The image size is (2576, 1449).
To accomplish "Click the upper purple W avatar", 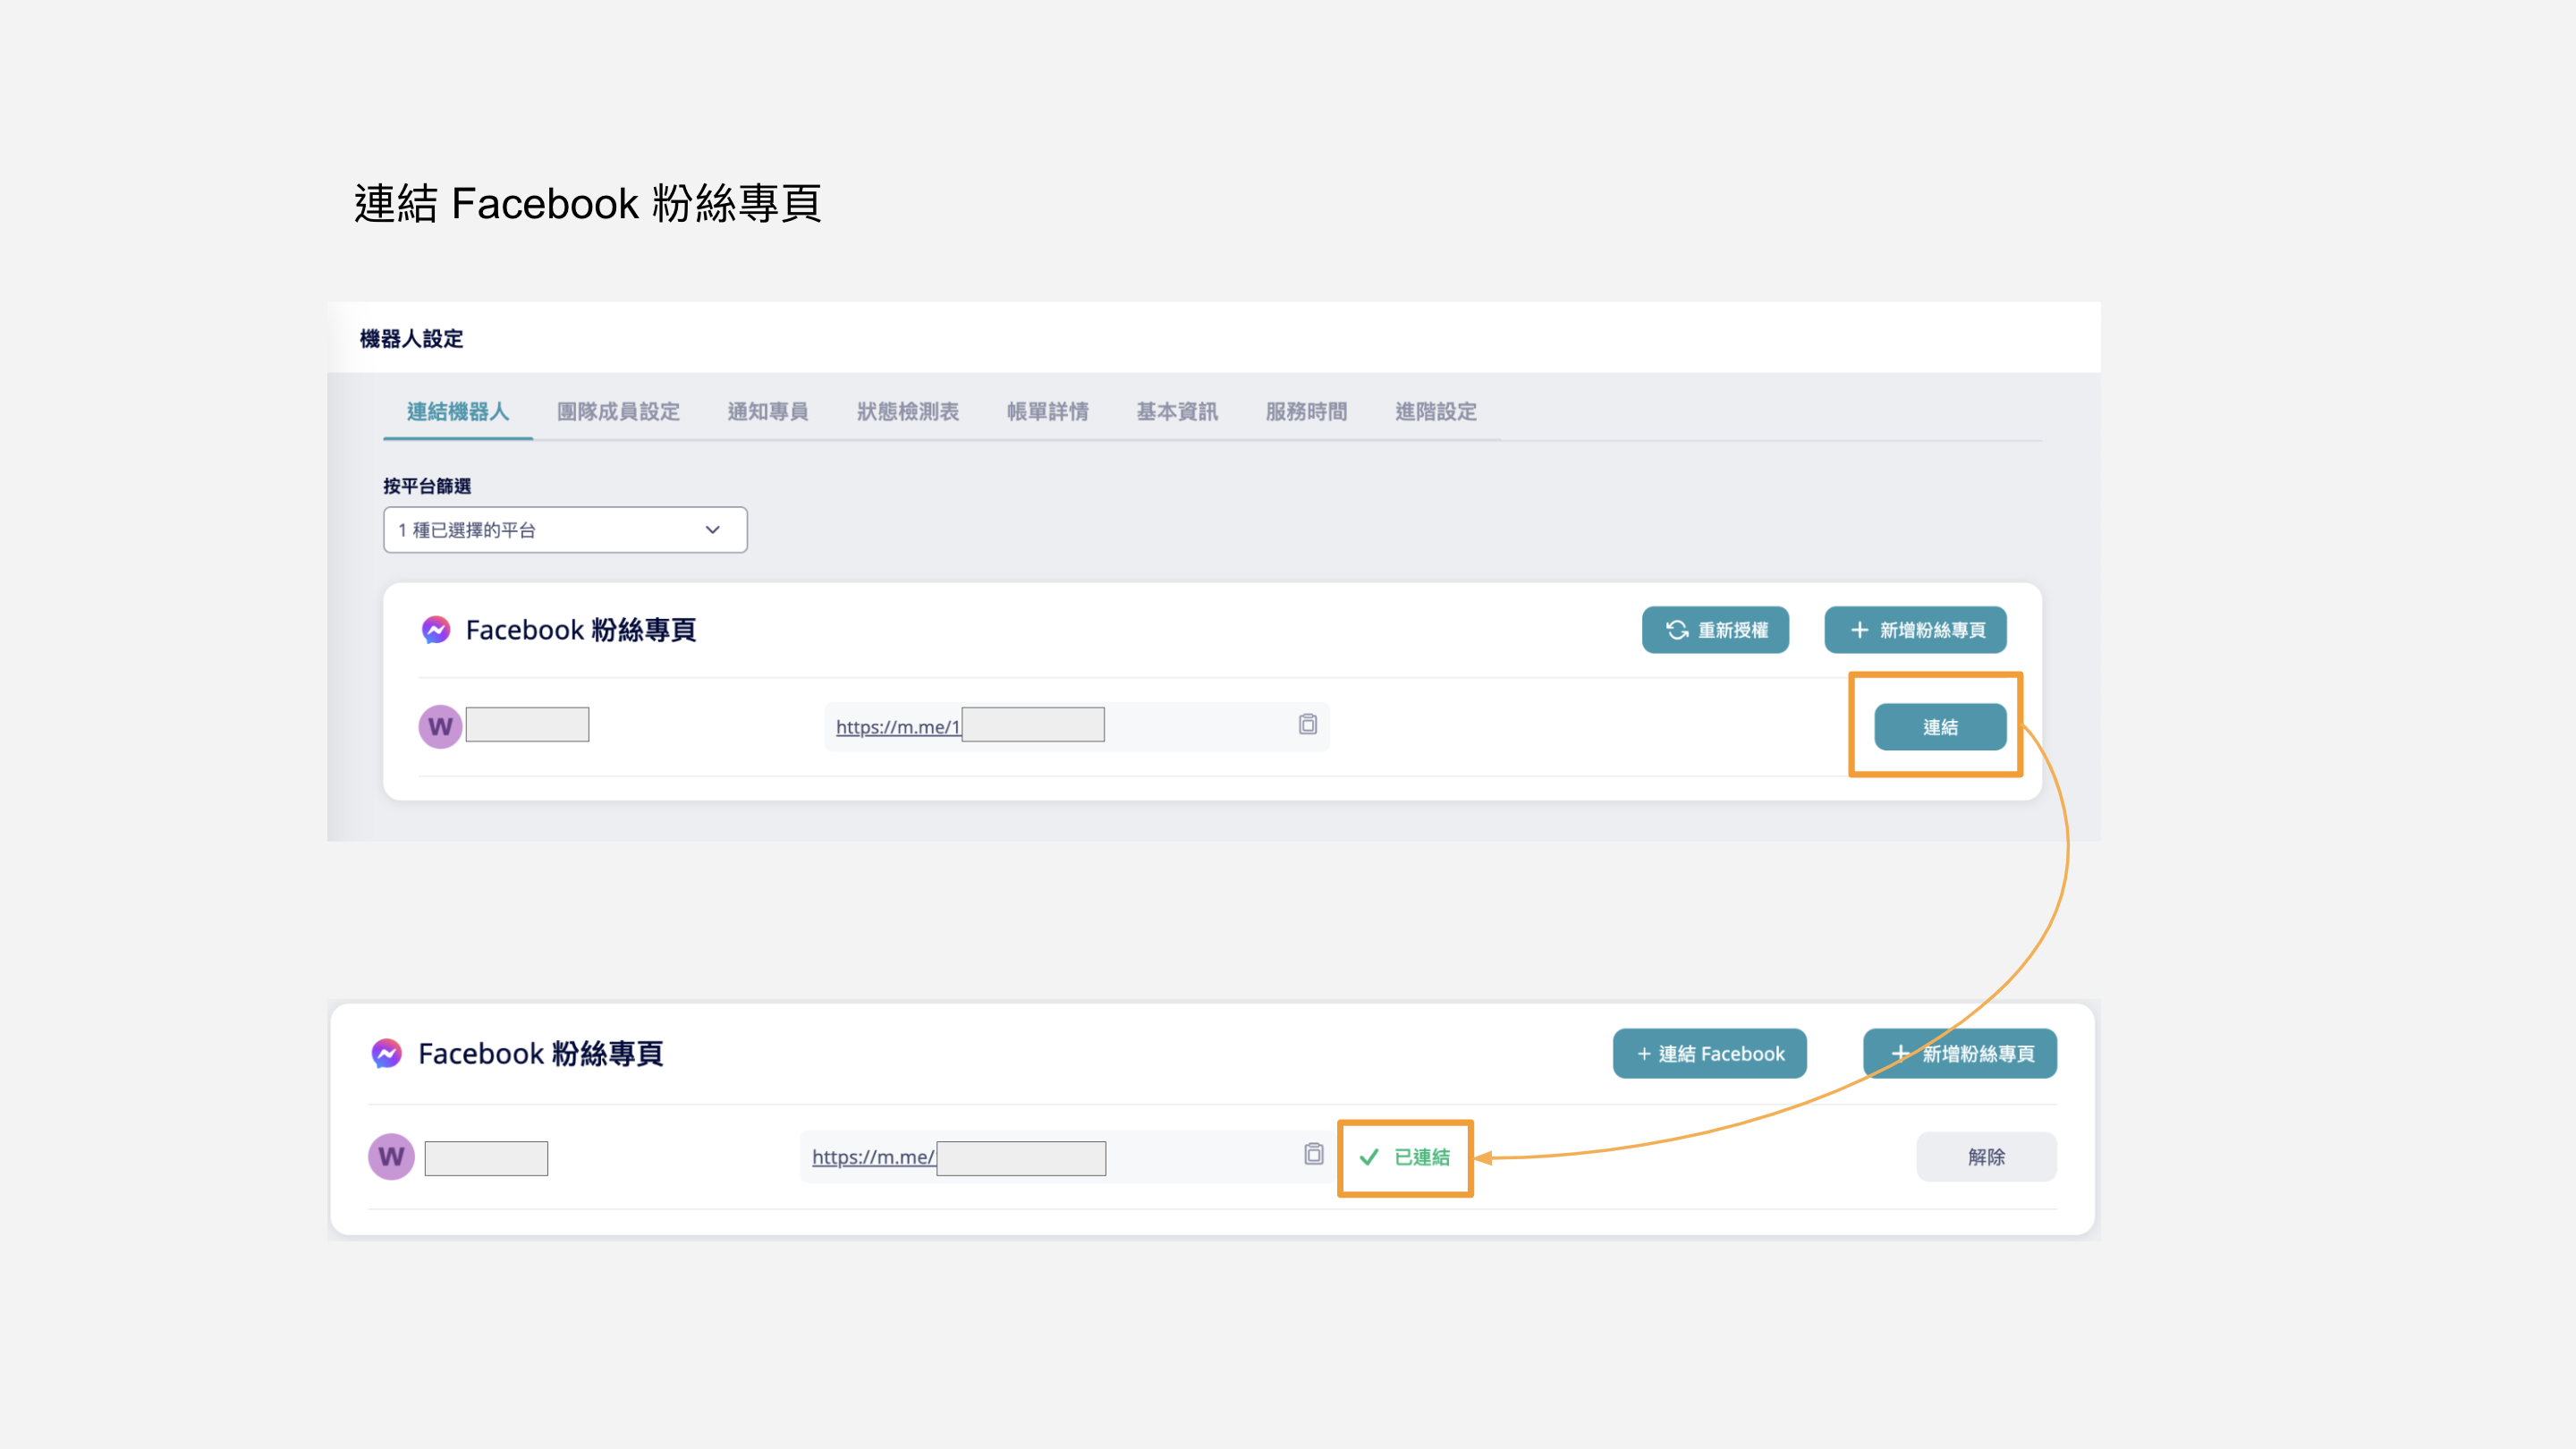I will [440, 726].
